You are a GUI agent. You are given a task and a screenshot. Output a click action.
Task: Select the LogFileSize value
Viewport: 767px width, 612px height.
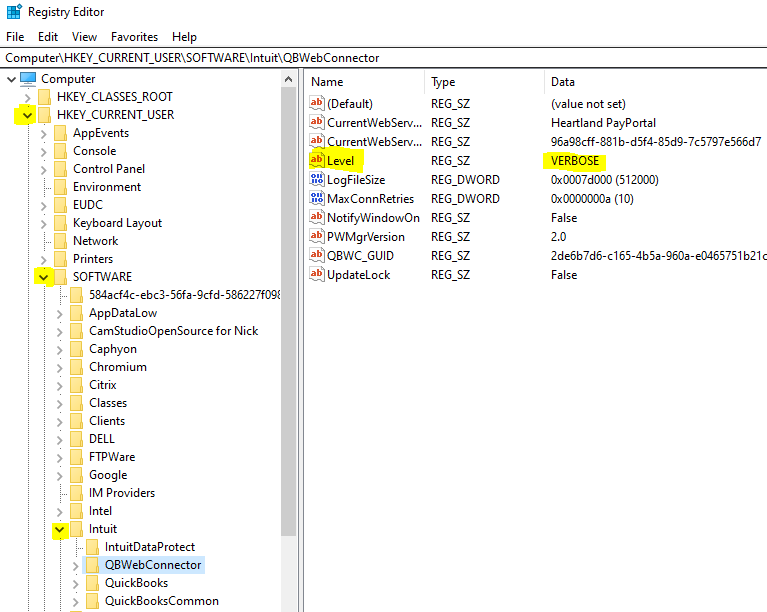pyautogui.click(x=356, y=180)
